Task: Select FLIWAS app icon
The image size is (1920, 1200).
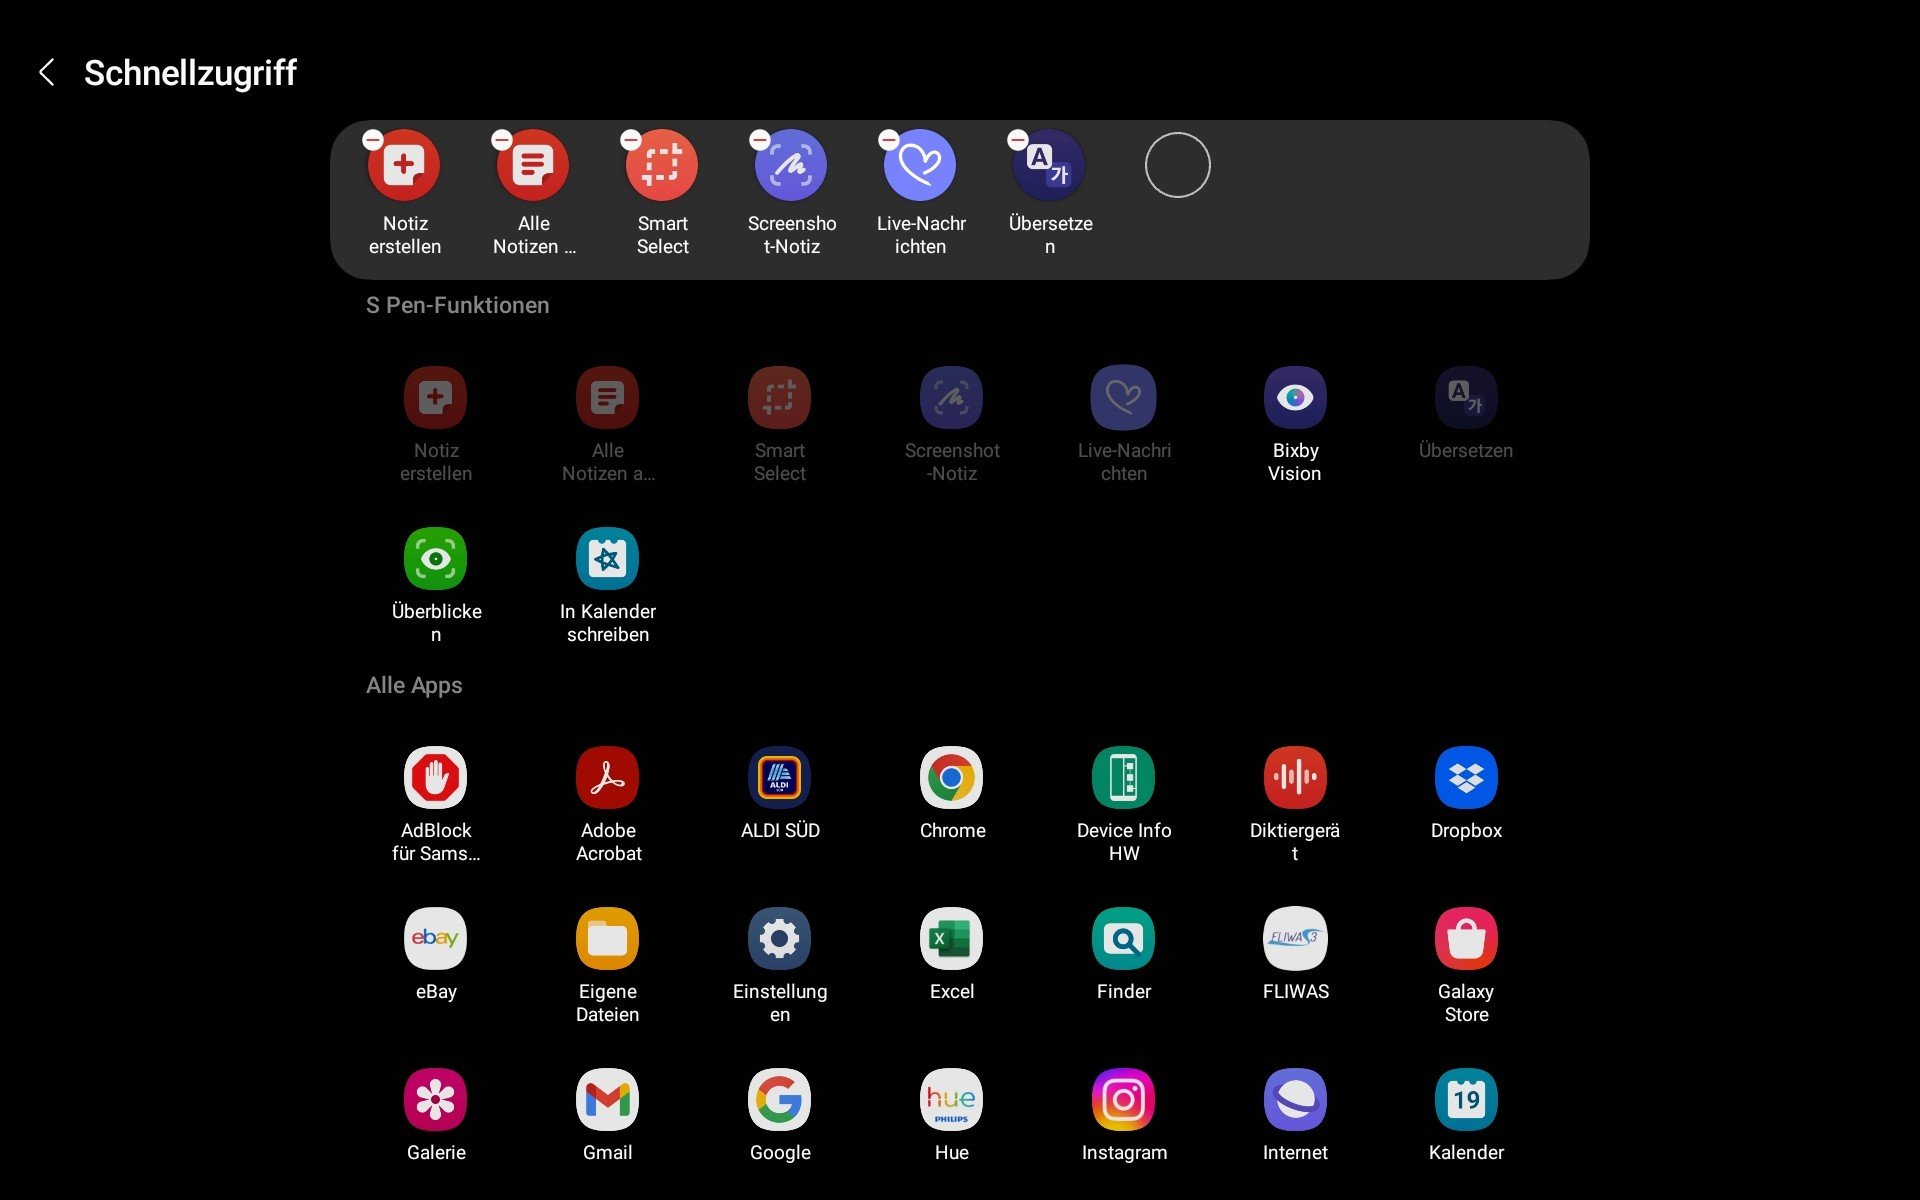Action: point(1295,939)
